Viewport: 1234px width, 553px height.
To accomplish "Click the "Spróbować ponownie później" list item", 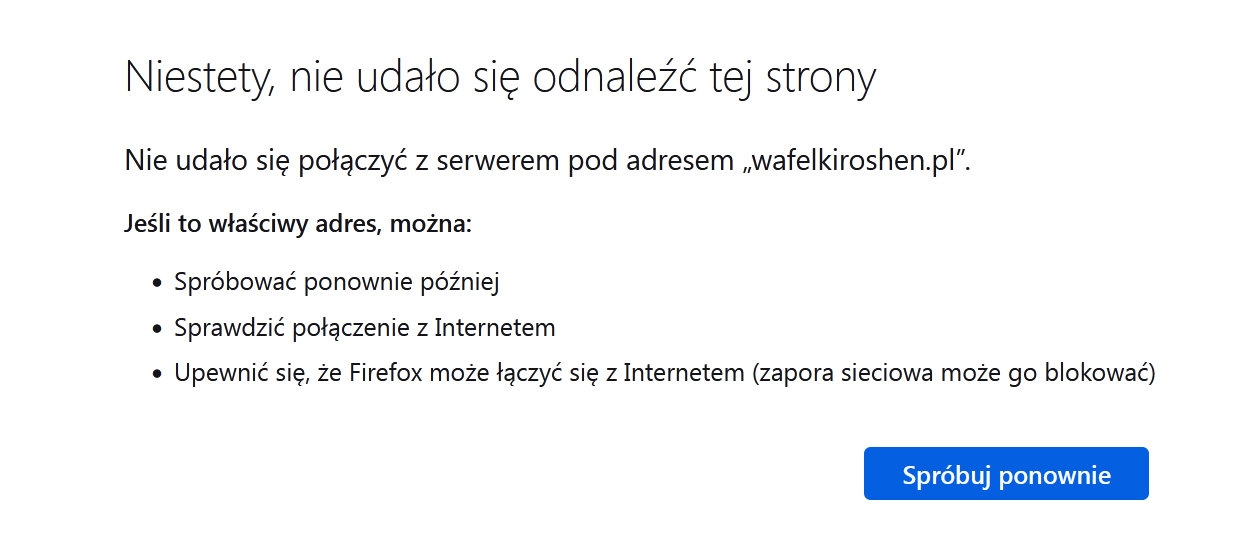I will pos(336,281).
